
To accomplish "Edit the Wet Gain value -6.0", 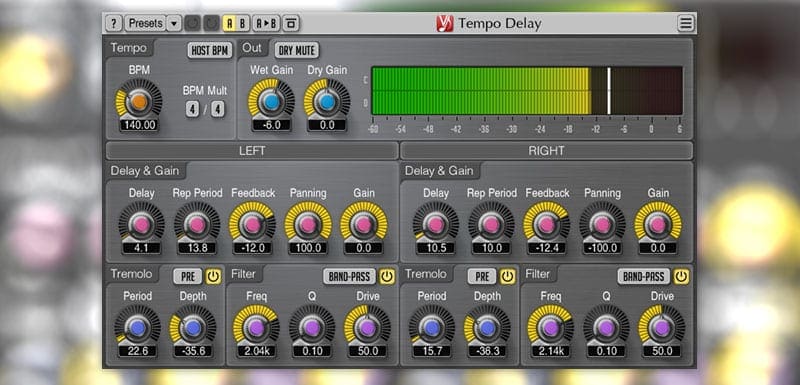I will (271, 125).
